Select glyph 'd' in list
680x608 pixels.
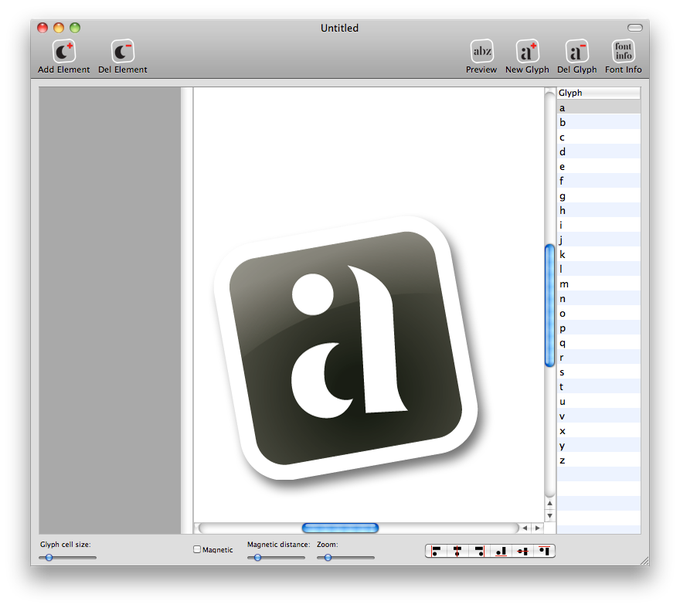[x=598, y=152]
